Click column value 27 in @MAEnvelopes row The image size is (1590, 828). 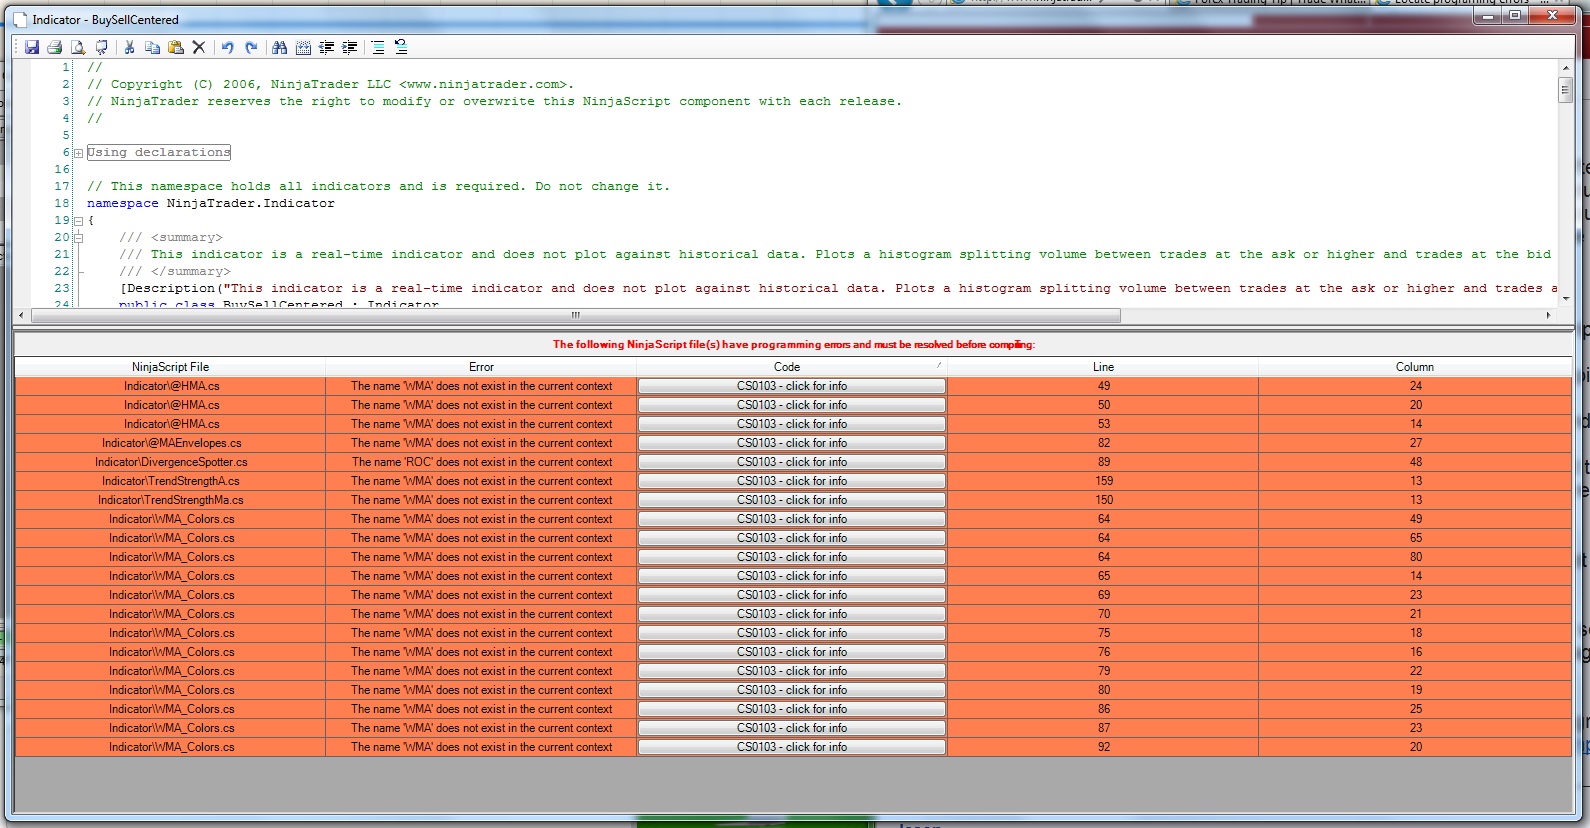[1415, 443]
